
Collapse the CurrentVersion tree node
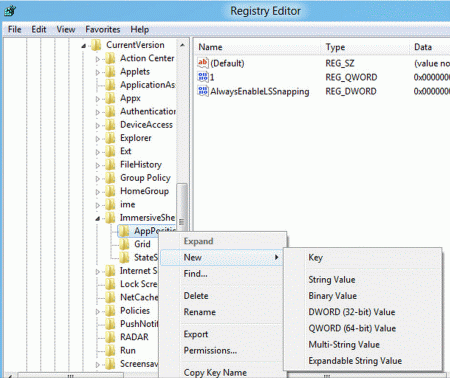(84, 46)
